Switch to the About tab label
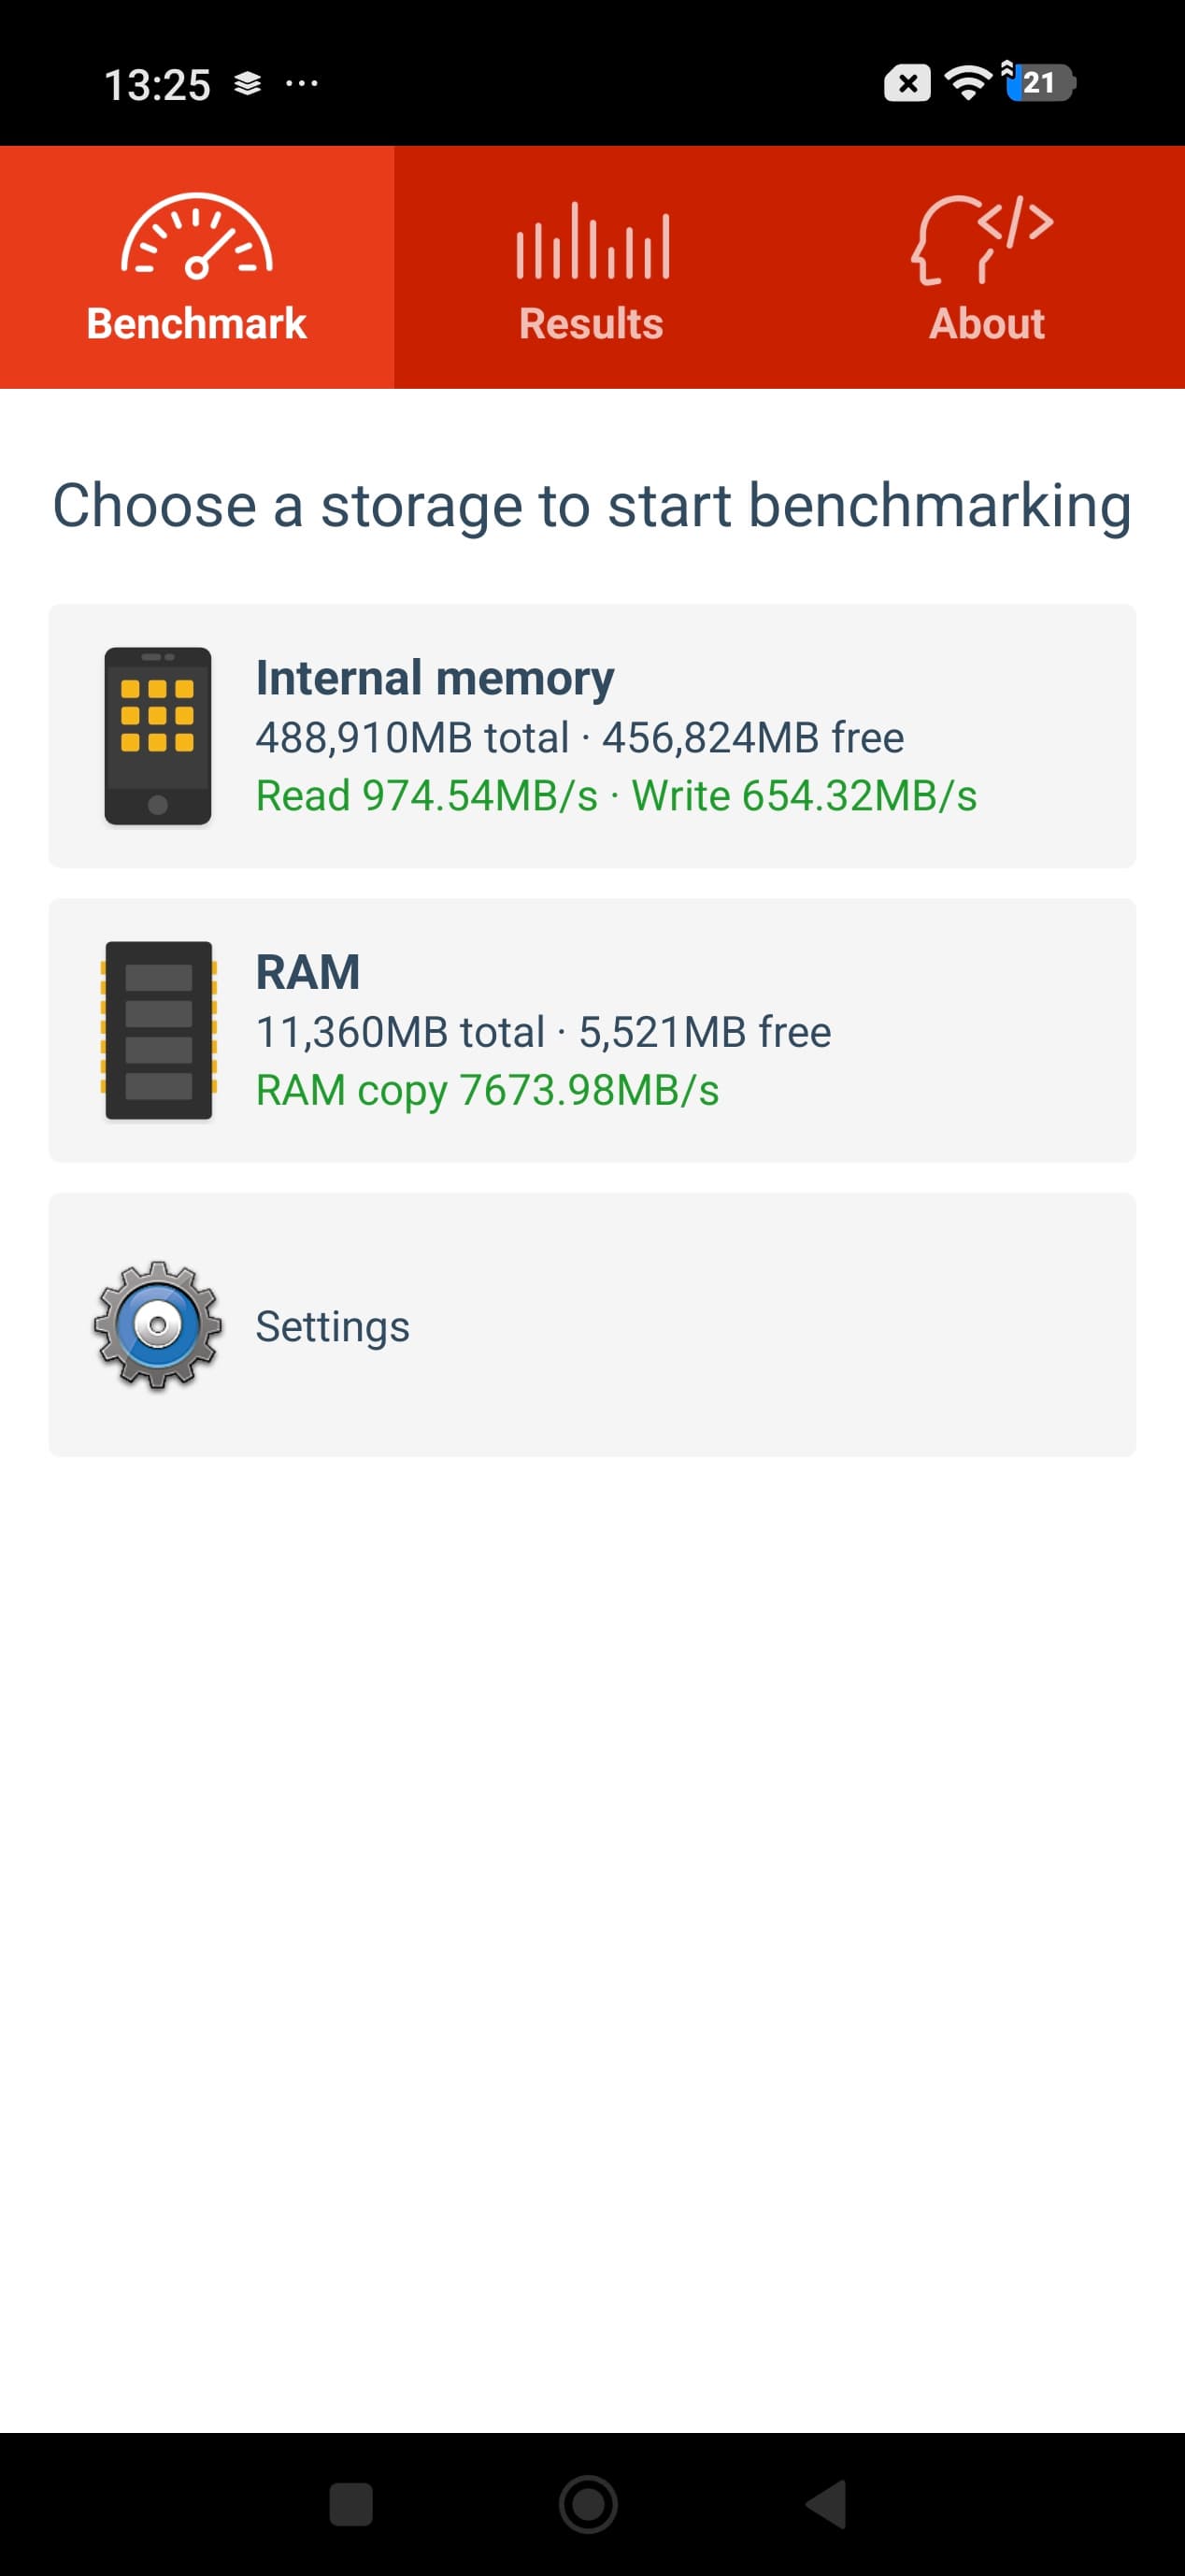 point(987,324)
